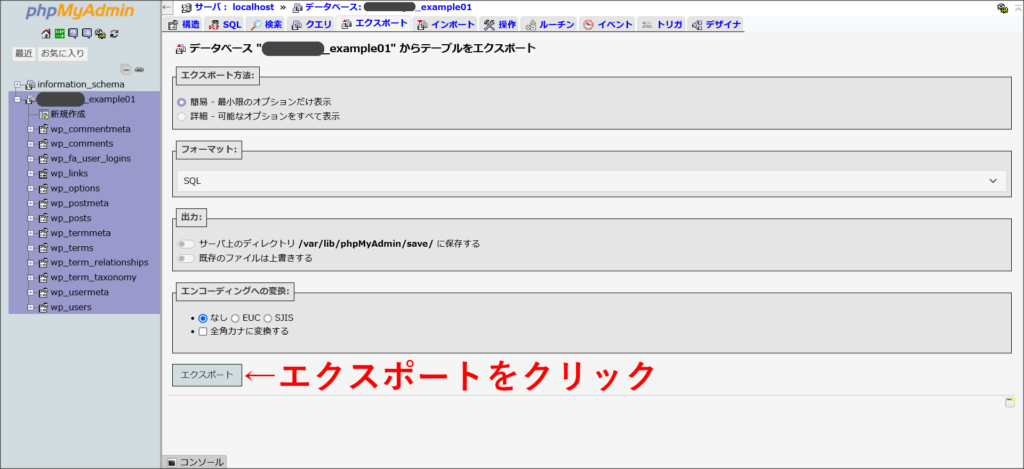The width and height of the screenshot is (1024, 469).
Task: Open the SQL format dropdown
Action: [592, 181]
